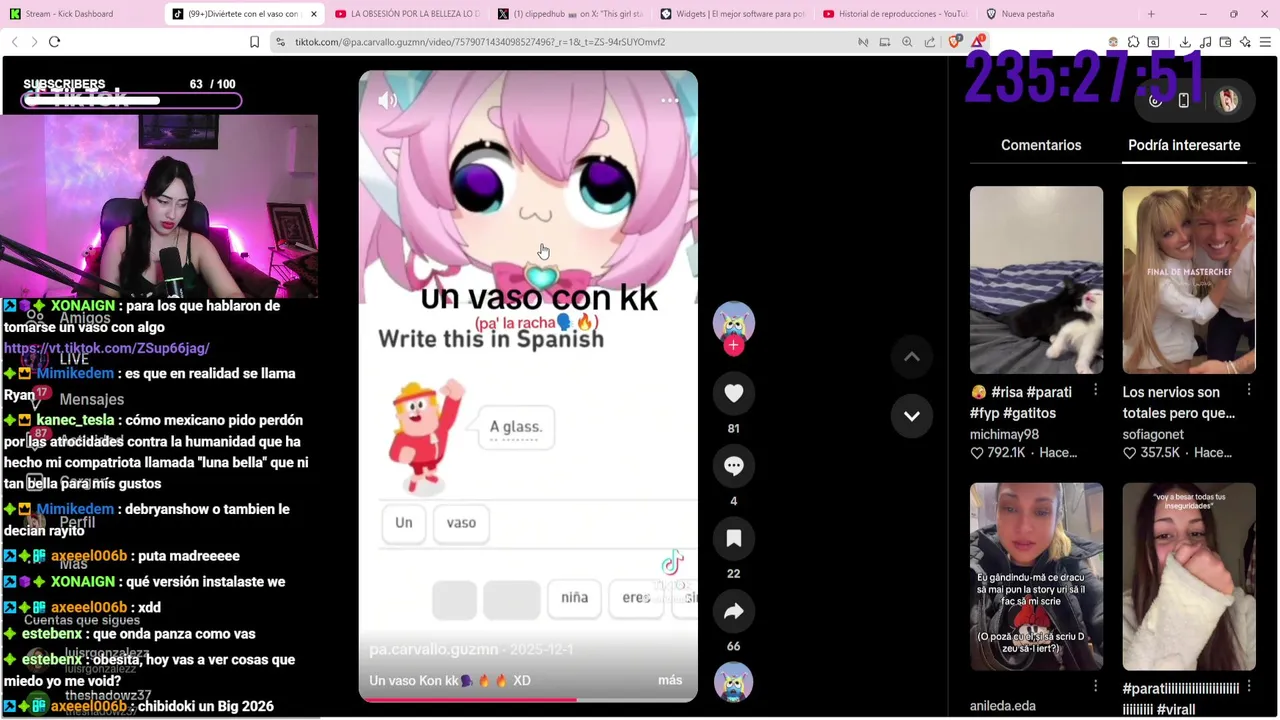Open the Leo AI sparkle icon
The height and width of the screenshot is (720, 1280).
point(1245,42)
